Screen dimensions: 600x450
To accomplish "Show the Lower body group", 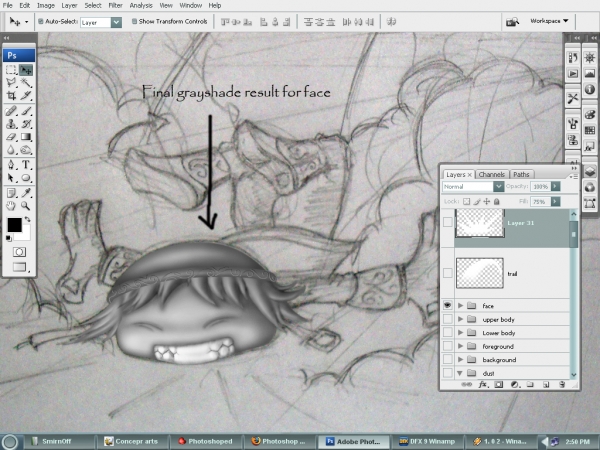I will click(x=447, y=333).
